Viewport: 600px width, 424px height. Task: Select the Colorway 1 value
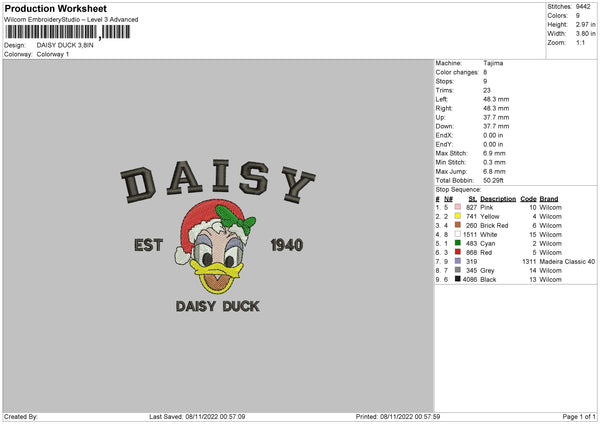pos(53,54)
